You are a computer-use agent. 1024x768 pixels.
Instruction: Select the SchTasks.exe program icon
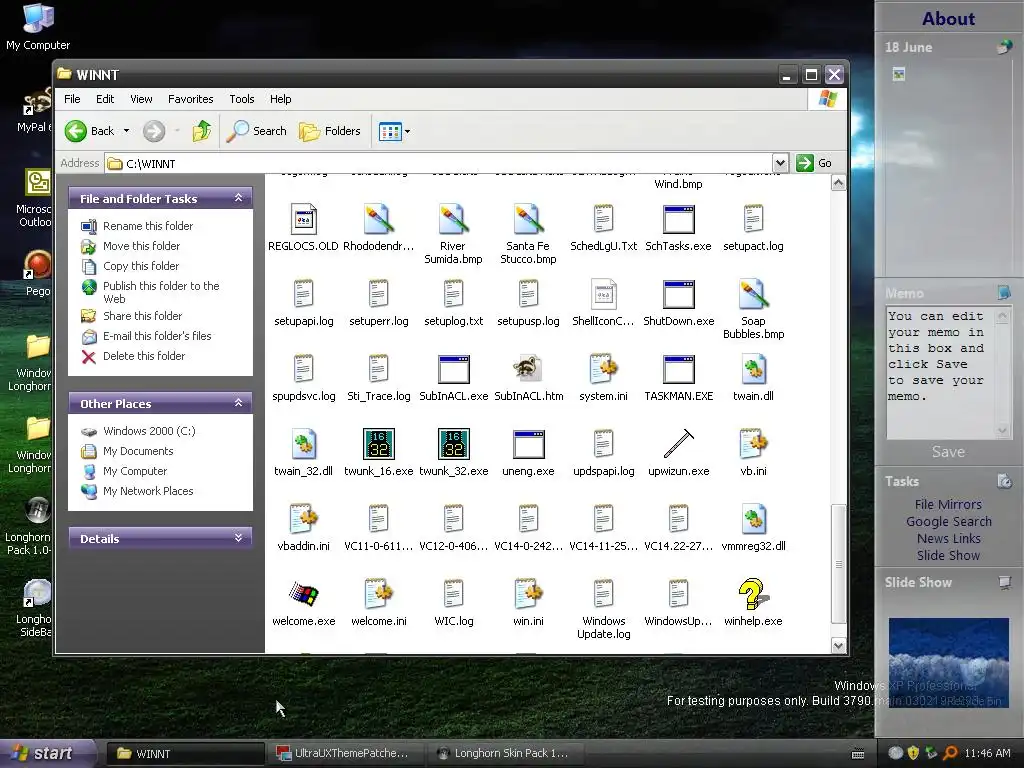(679, 219)
